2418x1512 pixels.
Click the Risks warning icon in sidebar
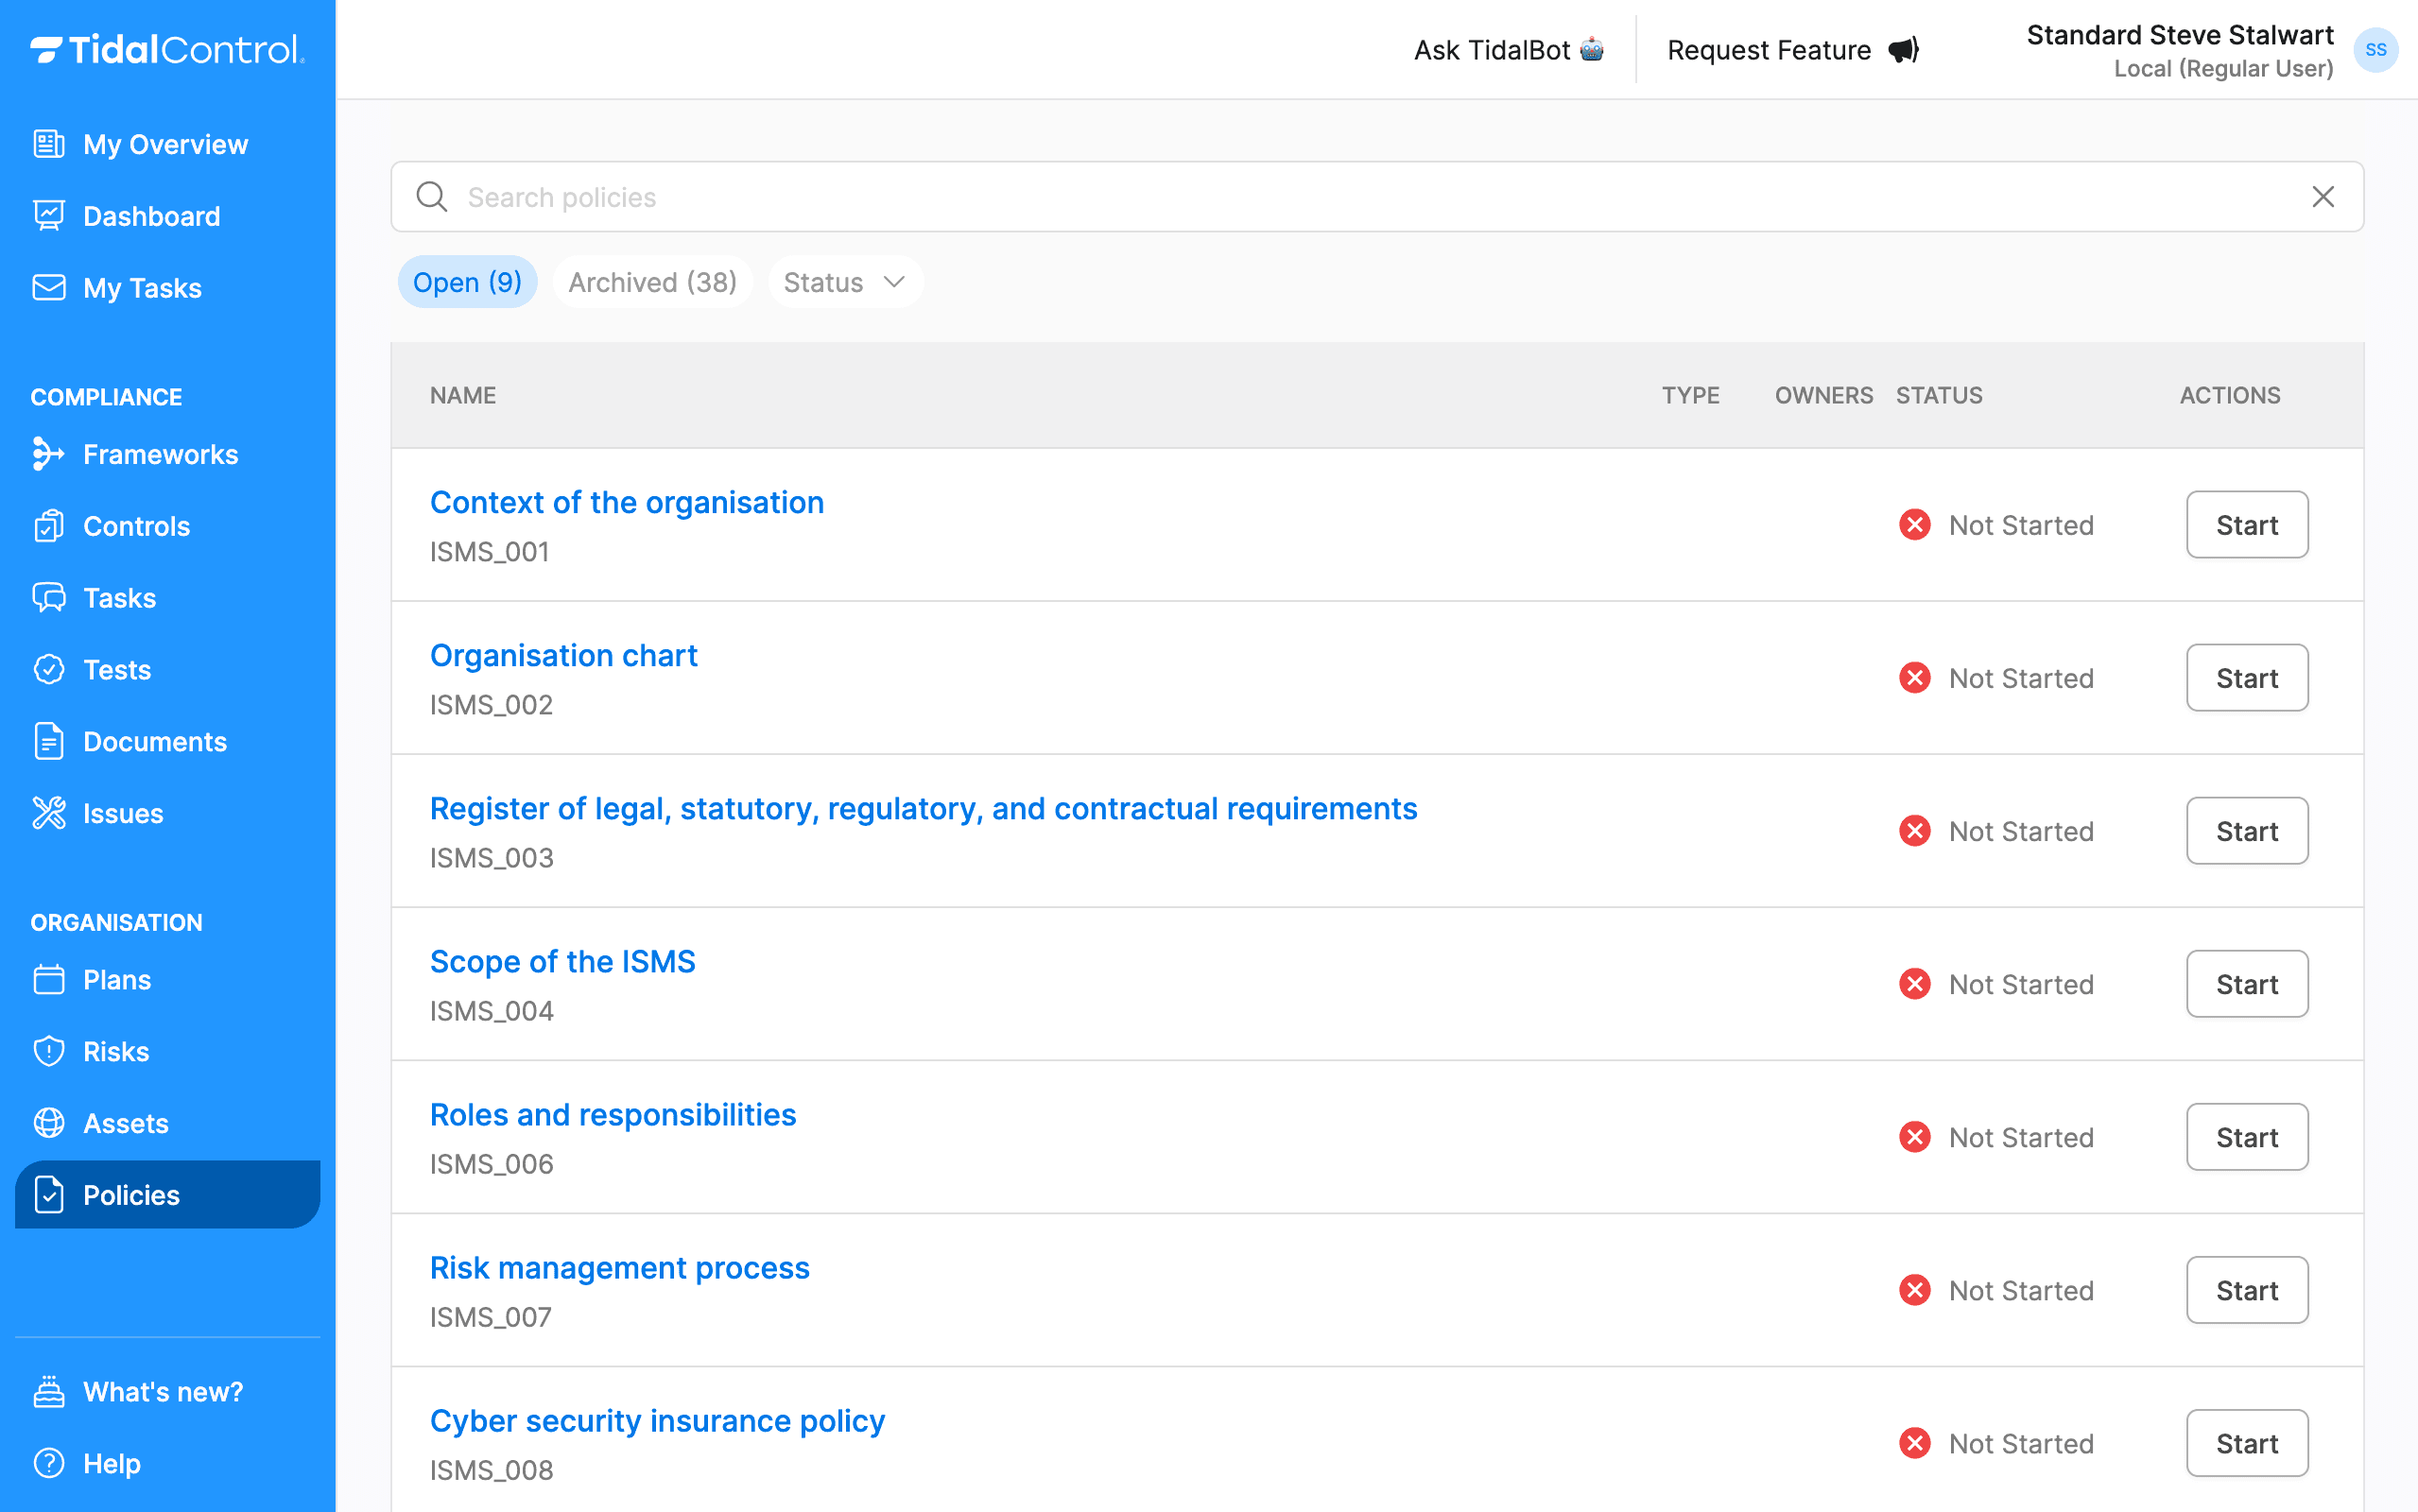48,1051
